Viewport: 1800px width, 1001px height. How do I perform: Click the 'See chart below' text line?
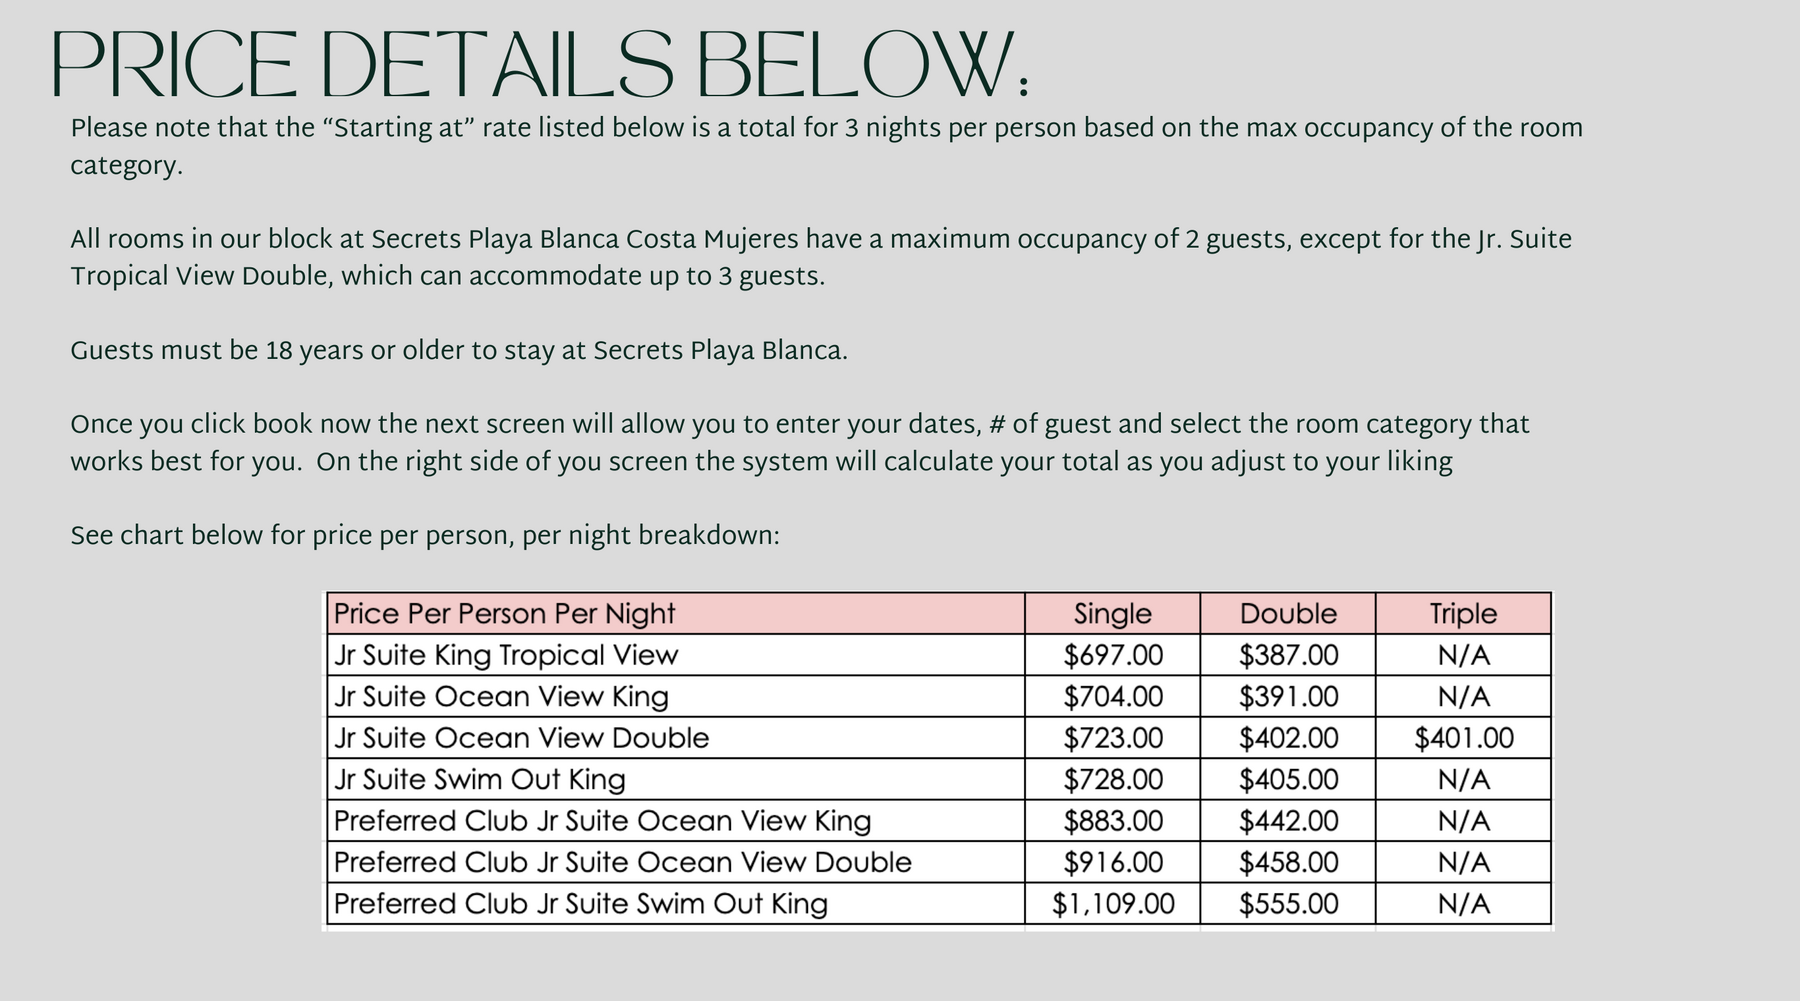tap(425, 536)
